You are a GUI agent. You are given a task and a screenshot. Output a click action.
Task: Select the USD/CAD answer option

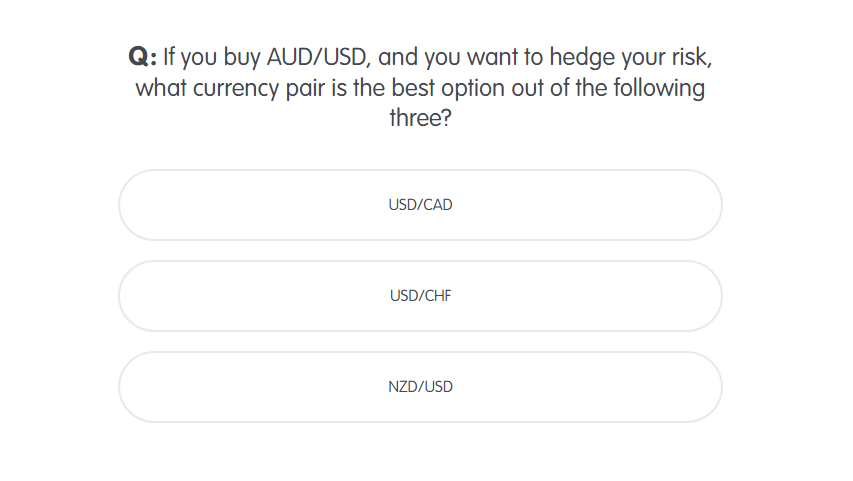420,205
